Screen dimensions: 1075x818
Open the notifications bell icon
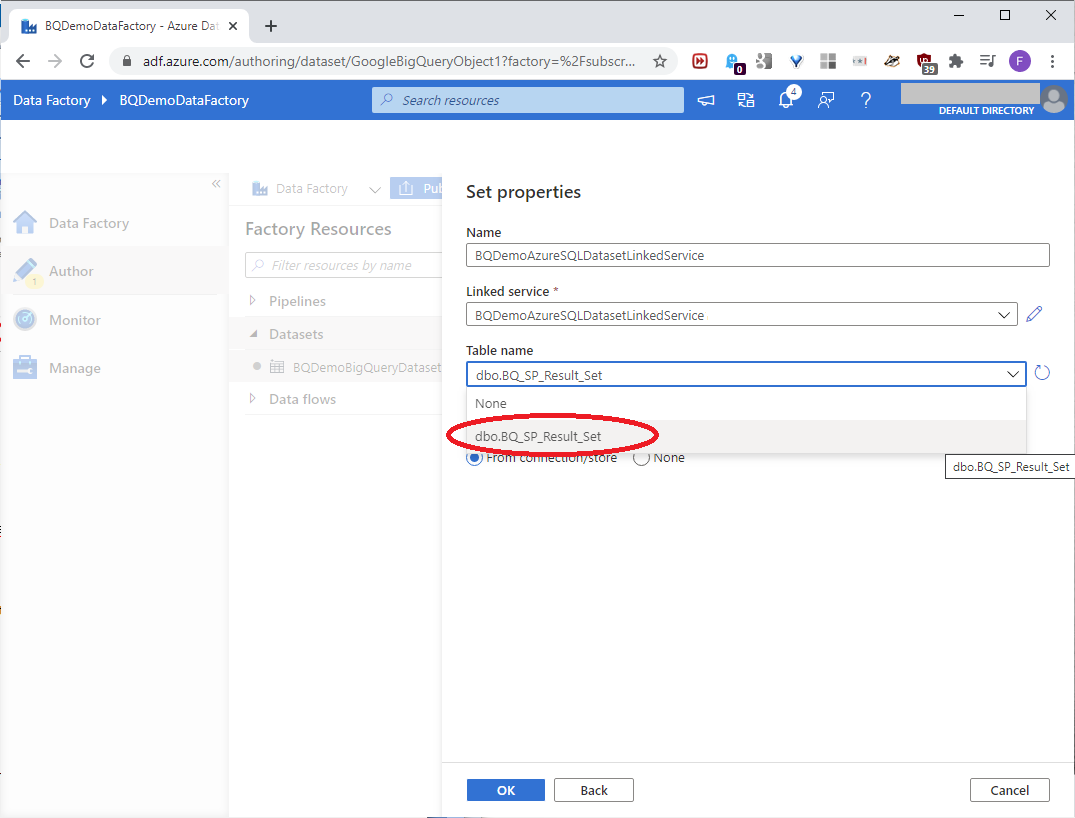click(787, 100)
